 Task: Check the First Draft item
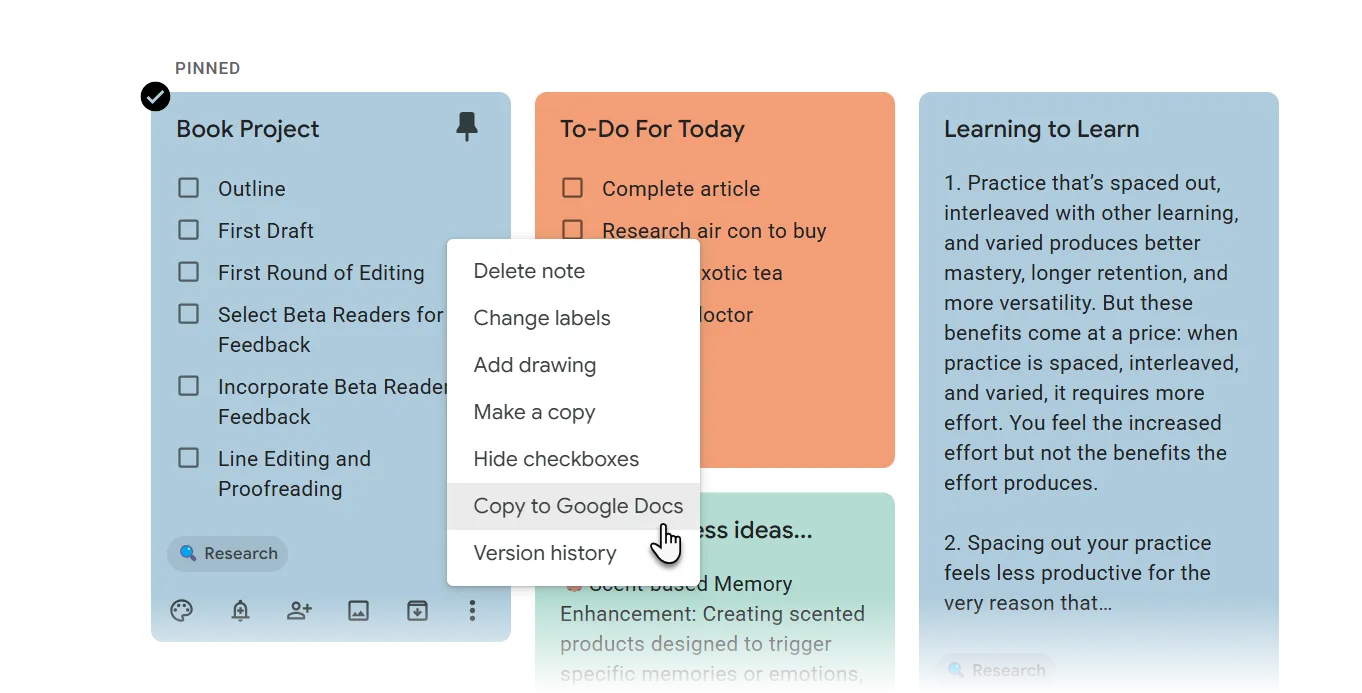pyautogui.click(x=188, y=229)
